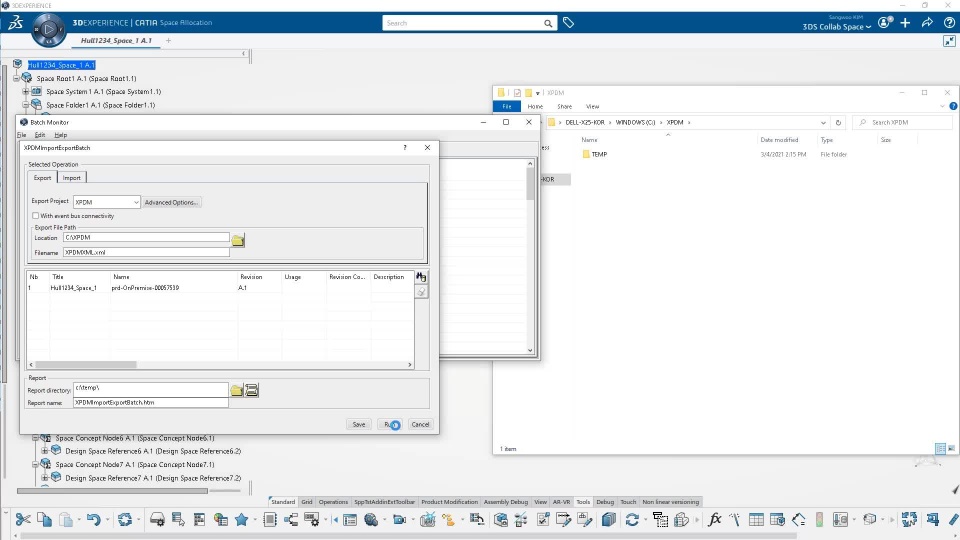Click the Hull1234_Space_1 A.1 document tab

point(116,40)
